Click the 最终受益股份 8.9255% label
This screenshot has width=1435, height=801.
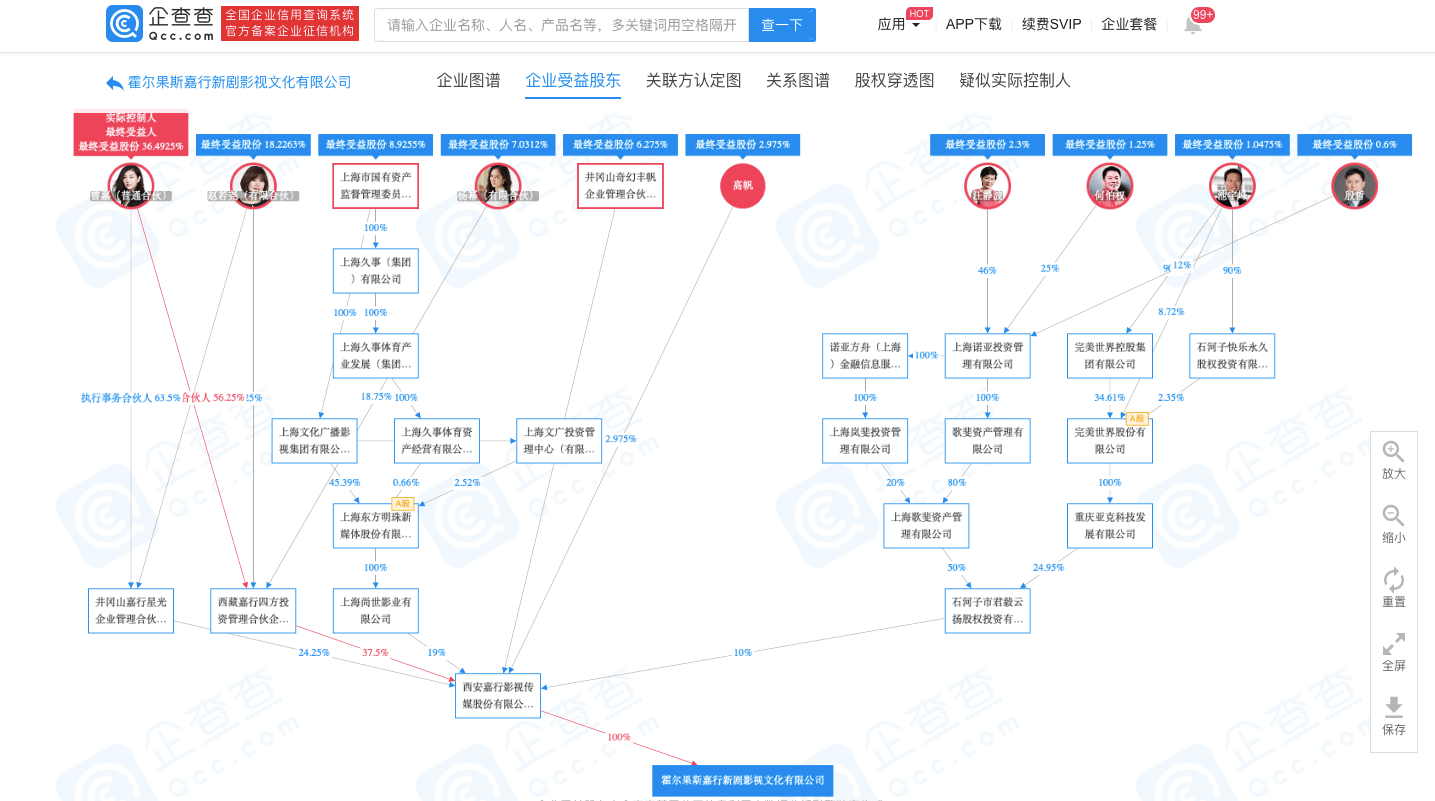point(376,145)
